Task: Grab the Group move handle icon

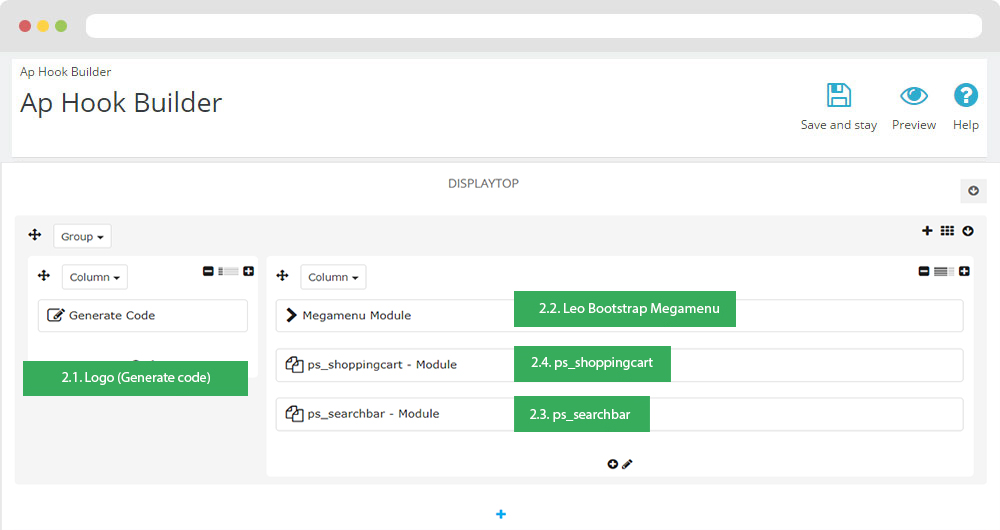Action: 35,235
